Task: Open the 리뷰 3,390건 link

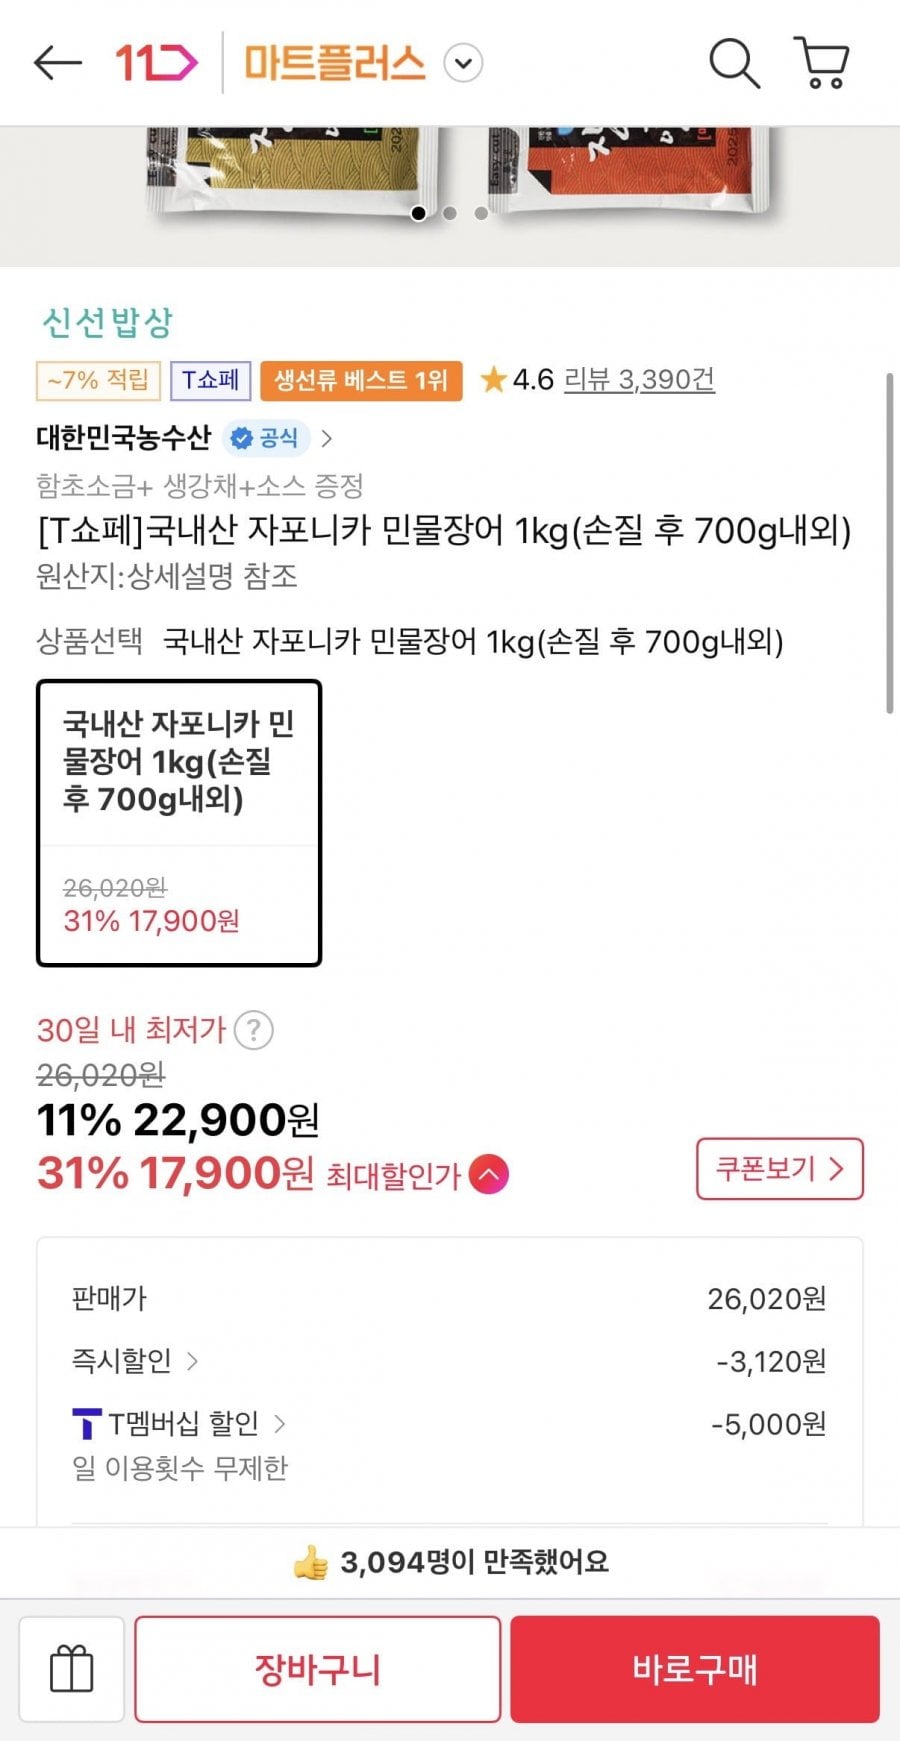Action: click(639, 379)
